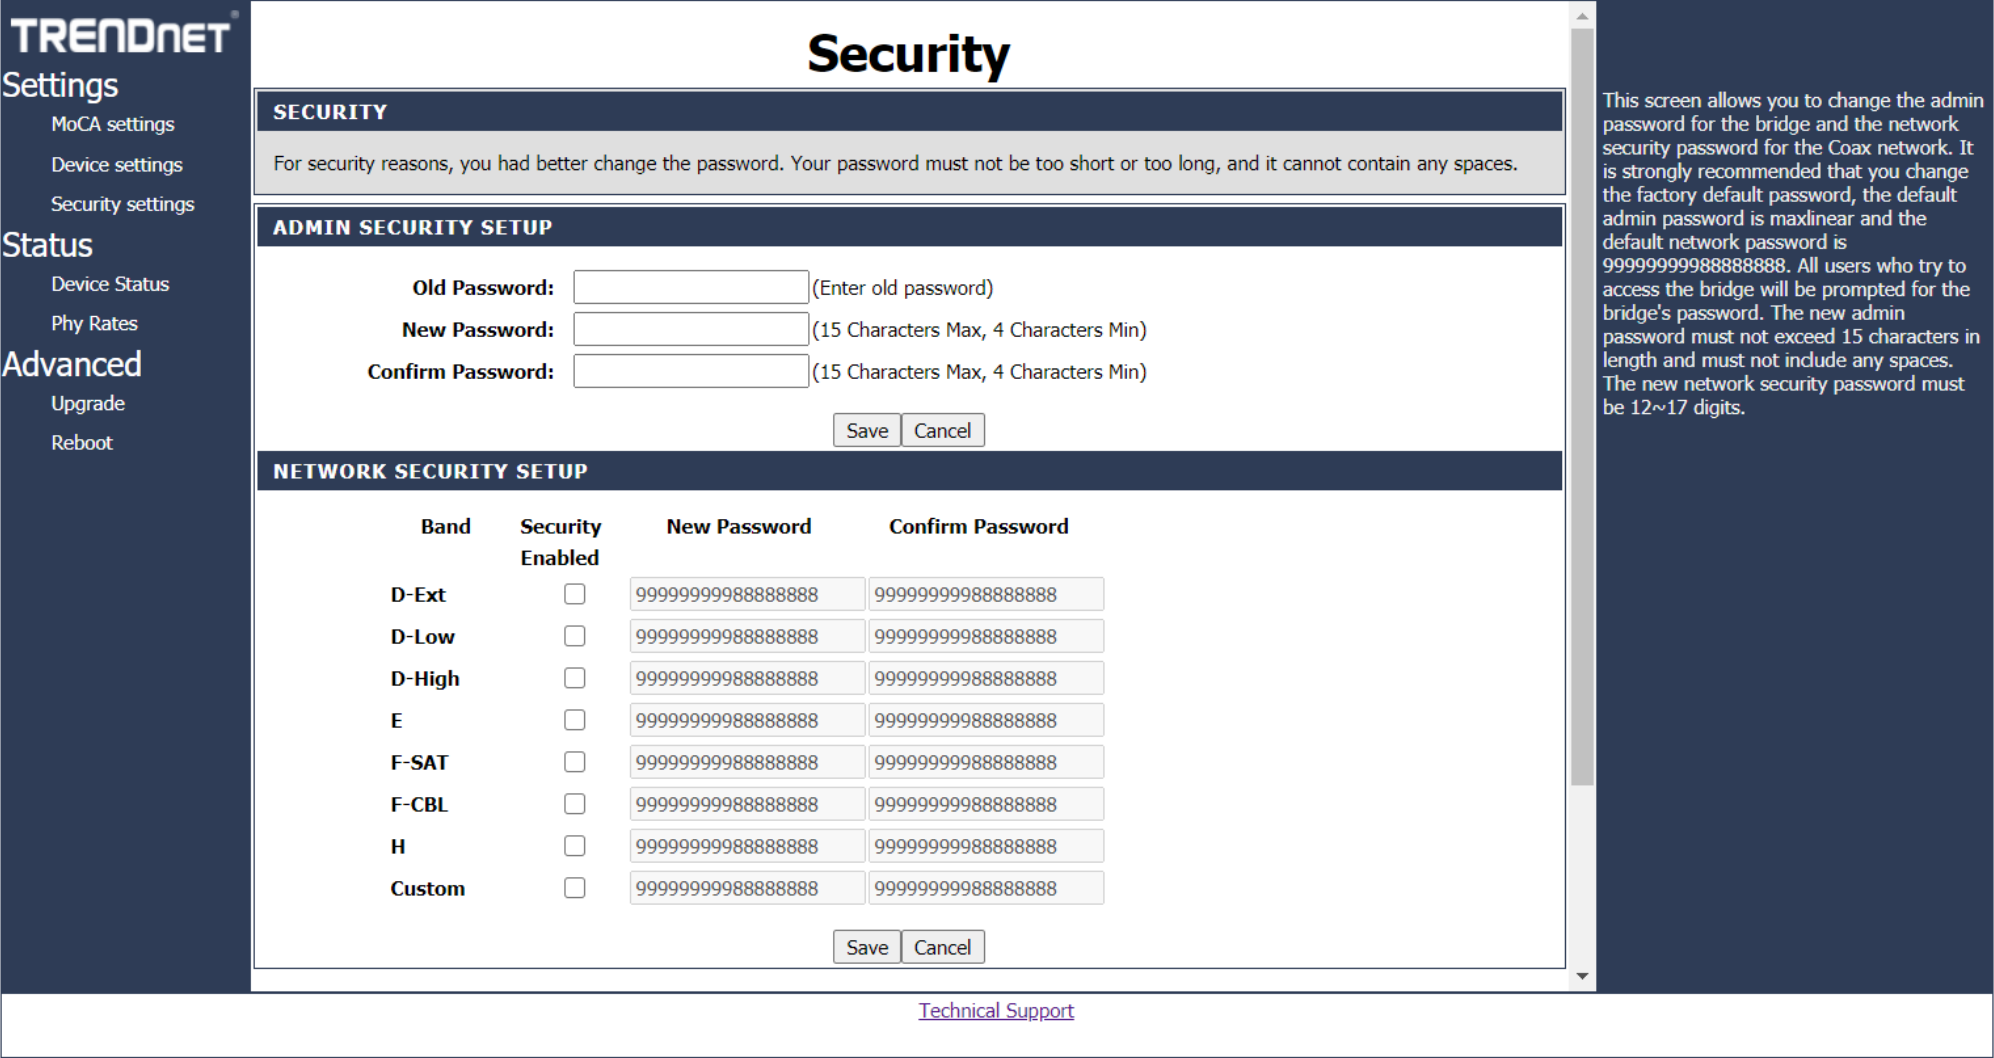
Task: Open firmware Upgrade page
Action: pos(88,403)
